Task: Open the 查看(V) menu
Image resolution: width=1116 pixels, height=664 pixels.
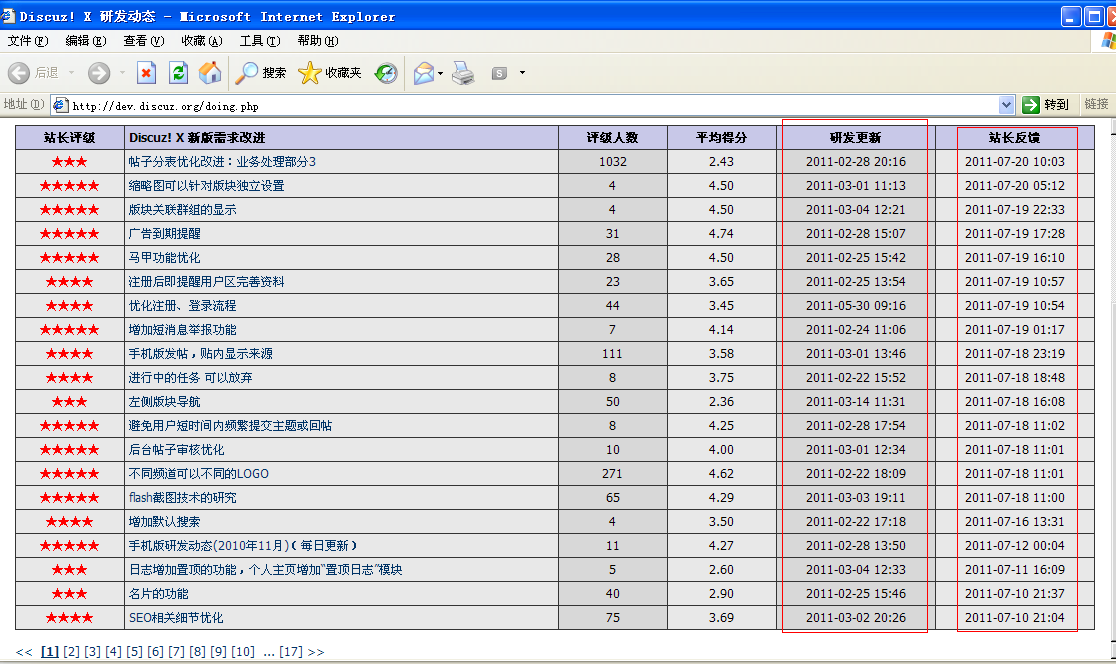Action: pyautogui.click(x=144, y=41)
